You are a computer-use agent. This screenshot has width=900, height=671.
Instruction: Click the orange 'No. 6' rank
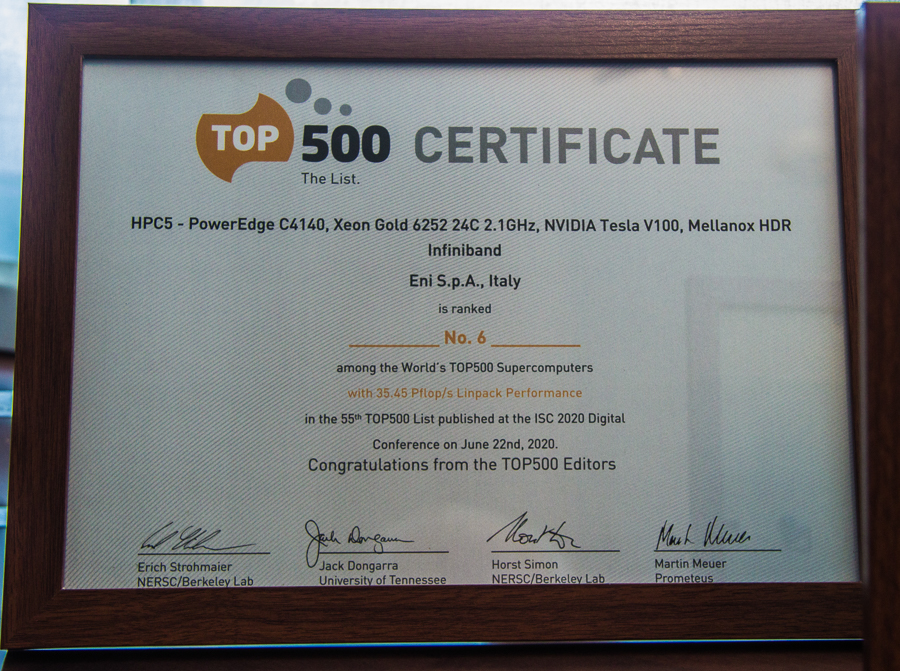[465, 338]
